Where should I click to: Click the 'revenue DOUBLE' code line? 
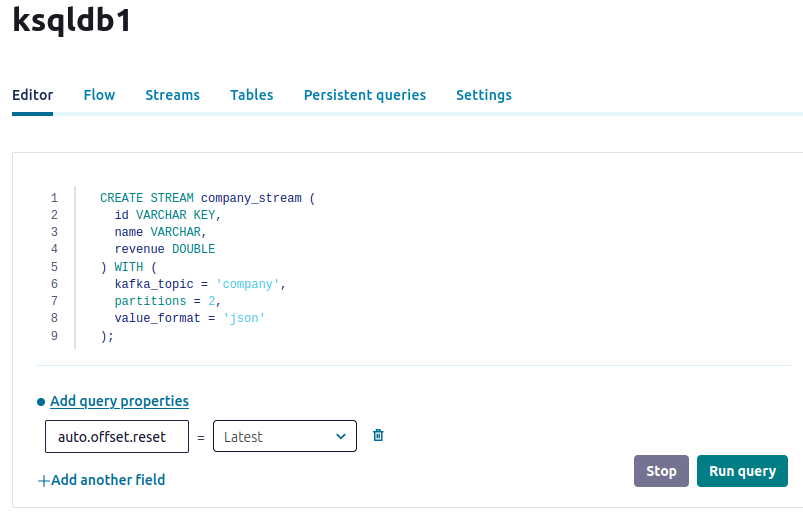click(x=164, y=249)
